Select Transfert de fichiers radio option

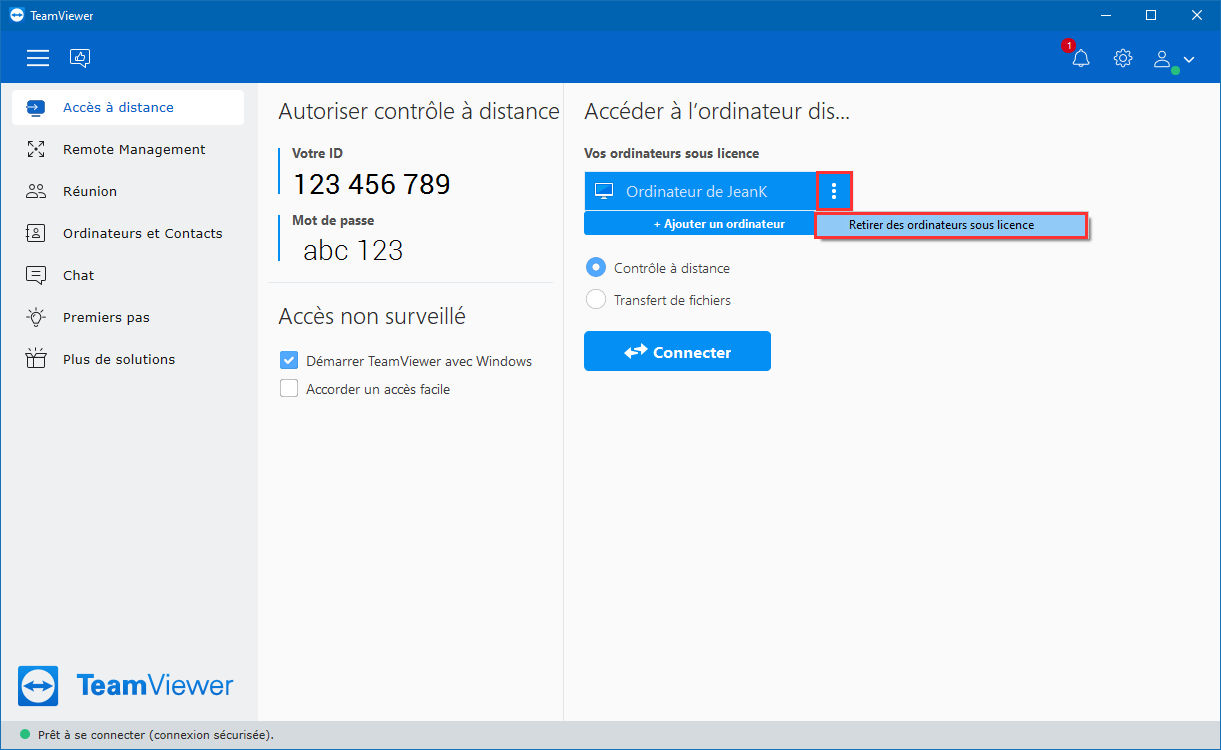point(595,299)
